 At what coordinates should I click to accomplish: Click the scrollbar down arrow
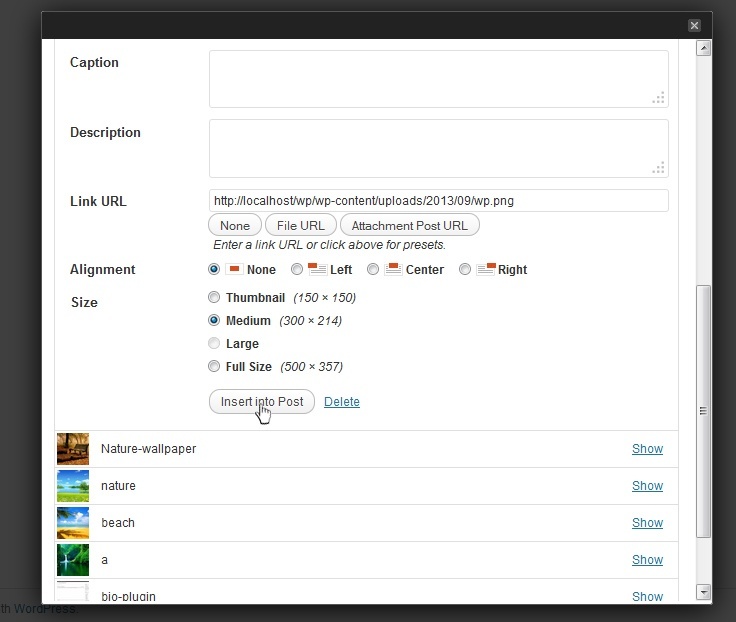[703, 592]
